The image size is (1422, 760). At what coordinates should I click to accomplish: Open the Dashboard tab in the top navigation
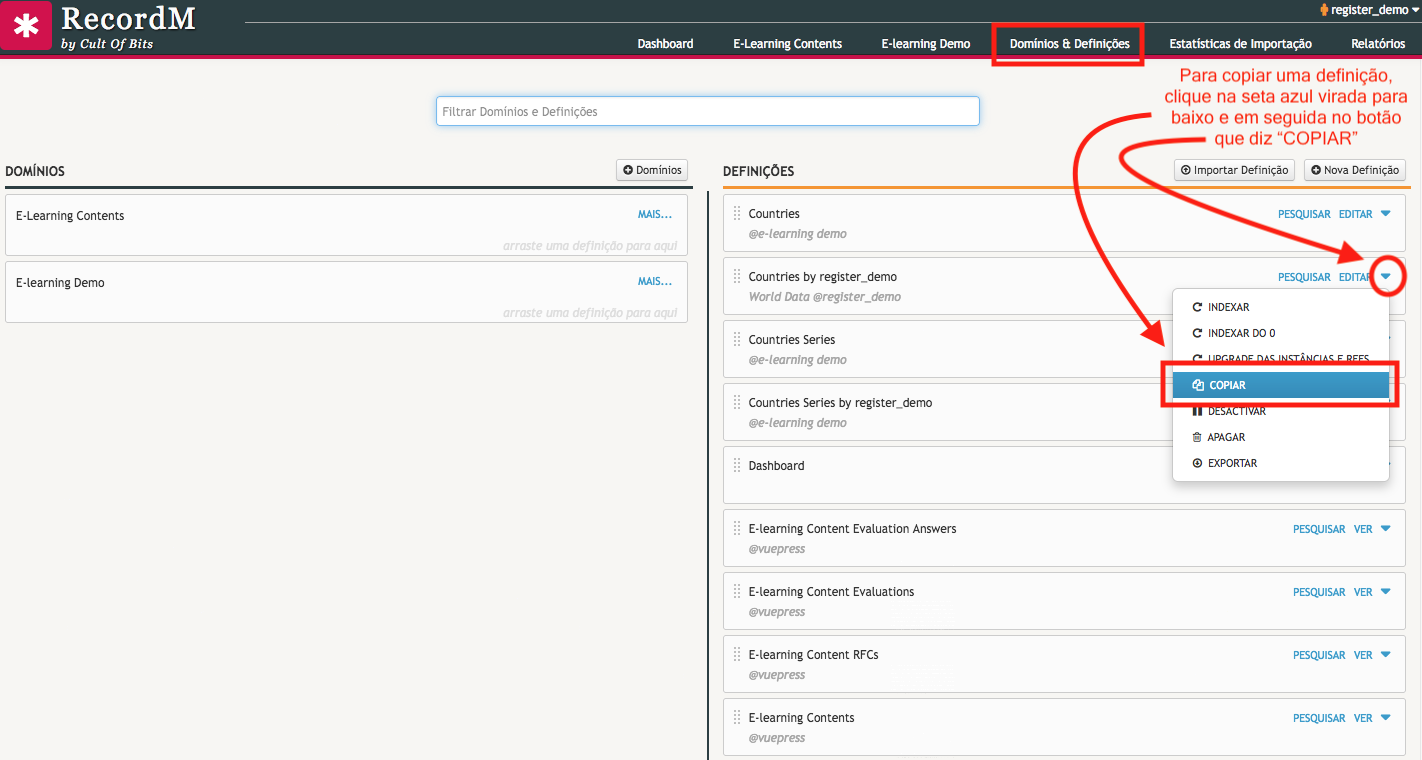[x=665, y=44]
